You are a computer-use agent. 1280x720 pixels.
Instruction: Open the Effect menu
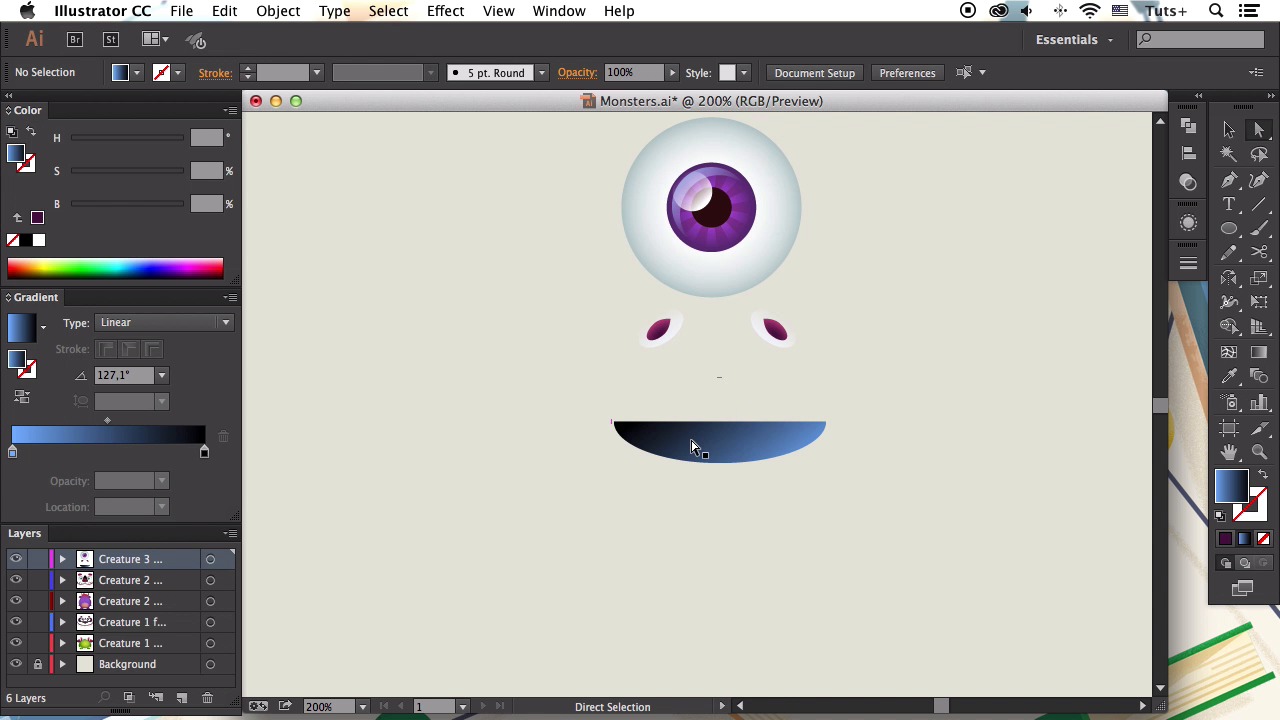click(x=445, y=11)
